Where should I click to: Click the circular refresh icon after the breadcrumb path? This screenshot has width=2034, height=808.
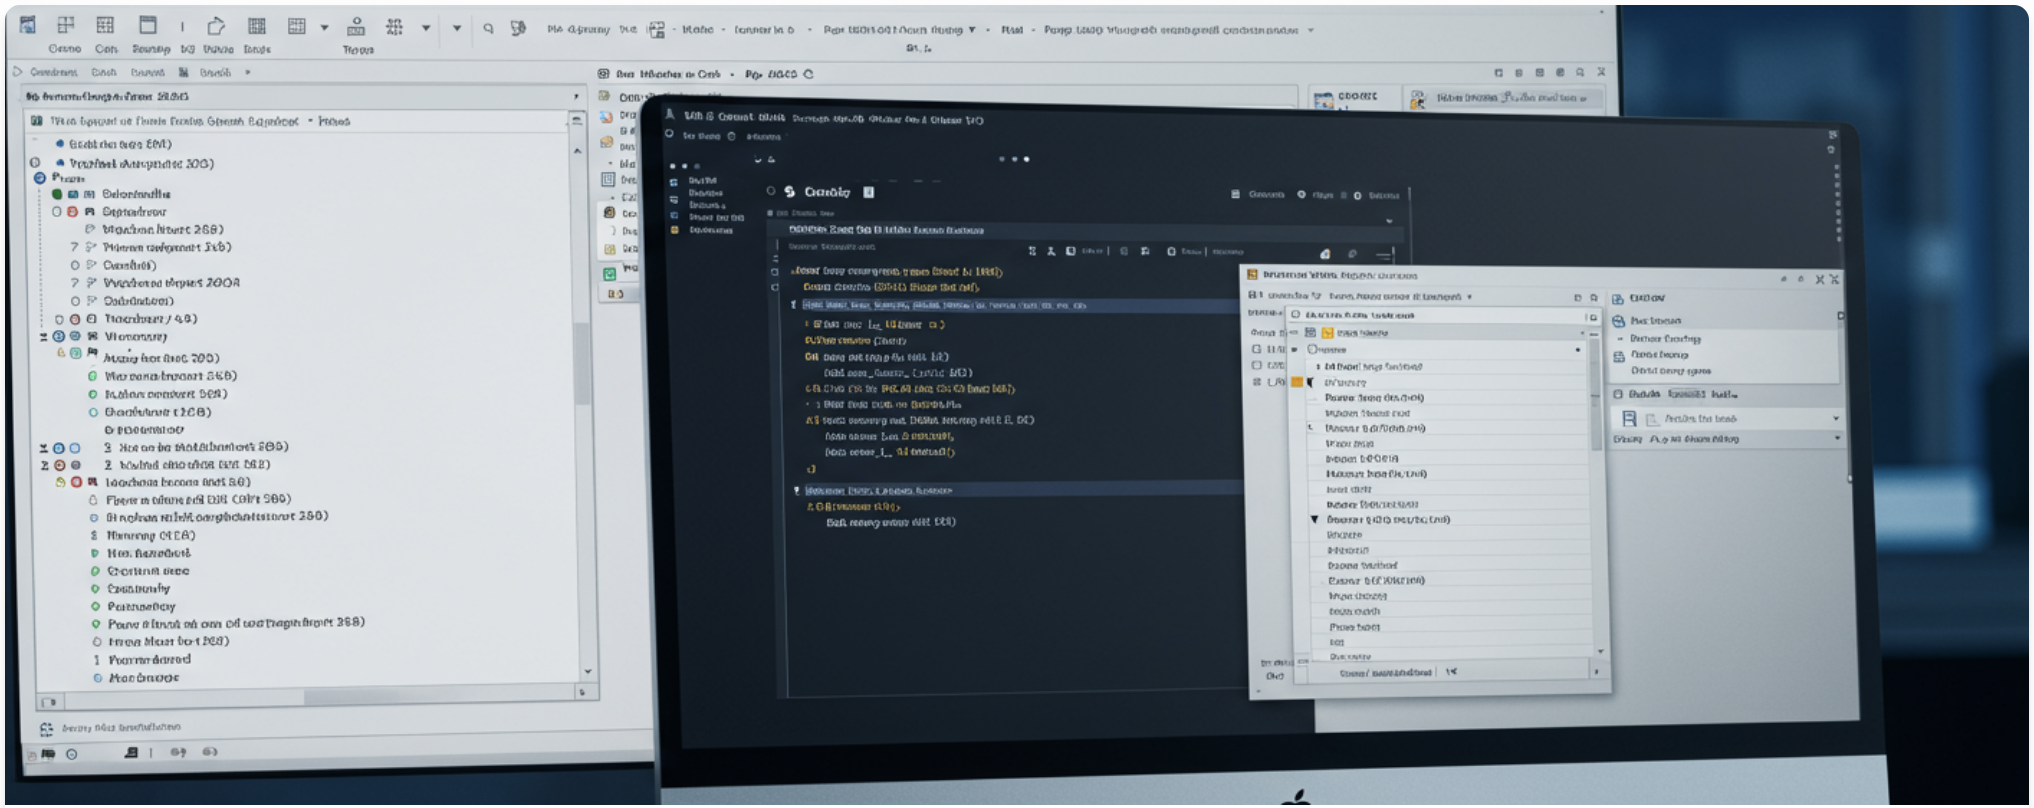[808, 74]
